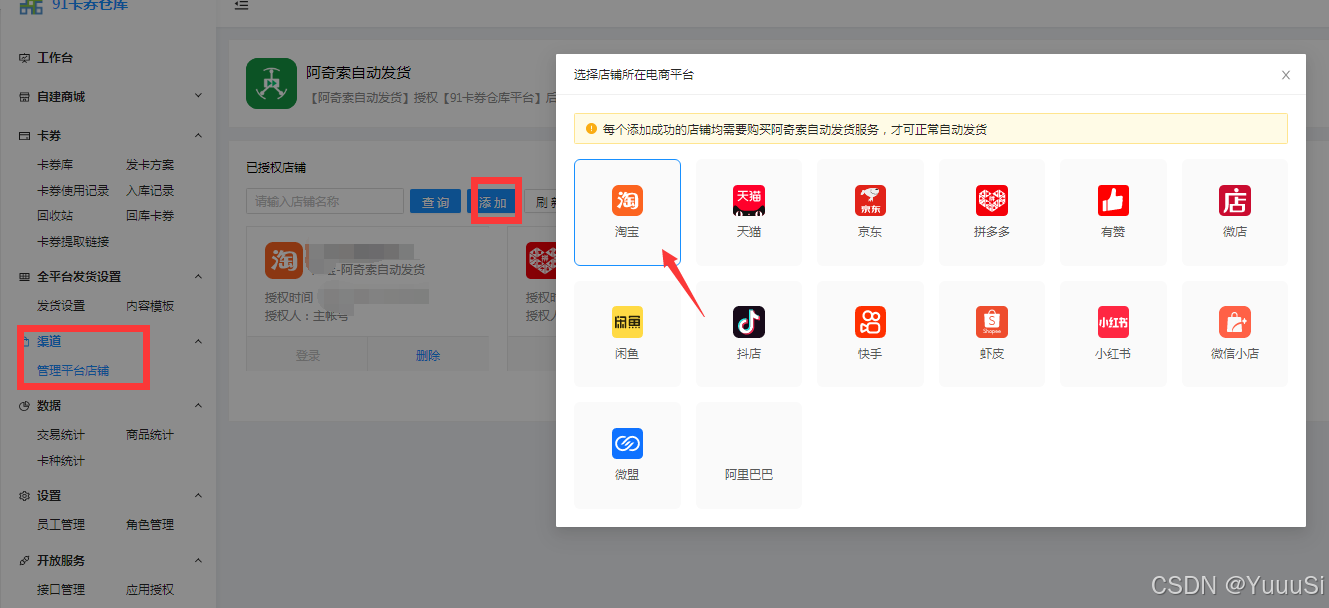Close the platform selection dialog
The width and height of the screenshot is (1329, 608).
[x=1286, y=75]
